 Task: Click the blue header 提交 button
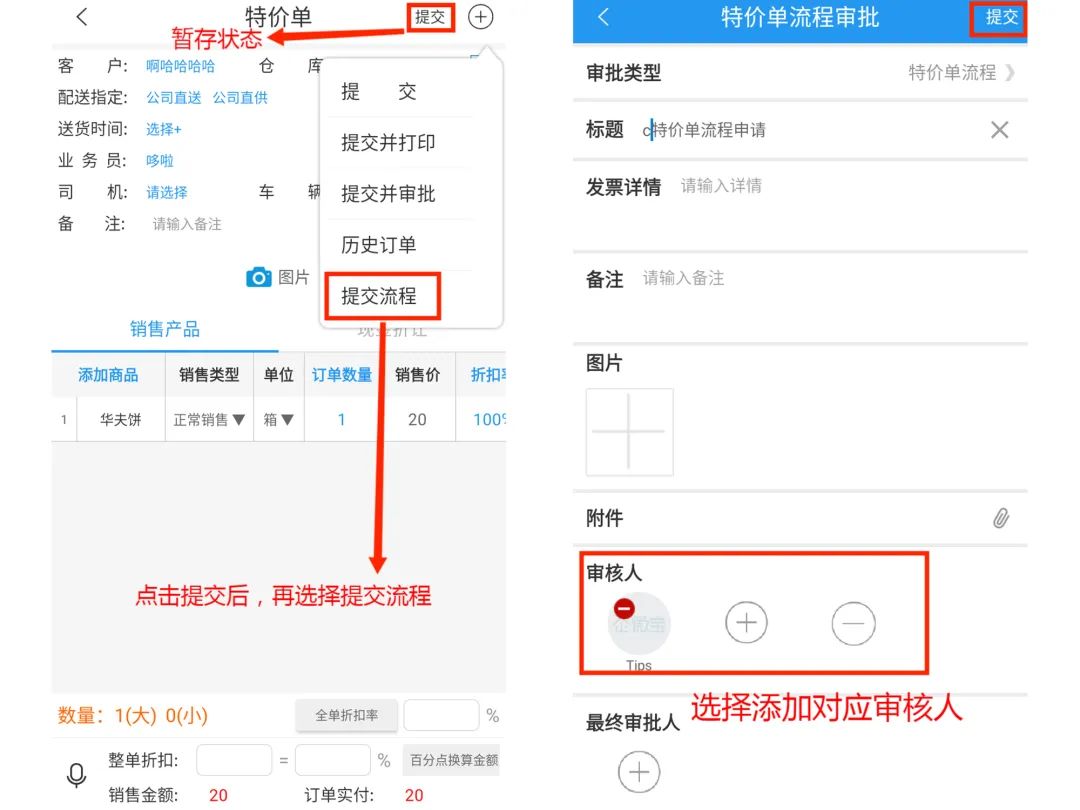click(1001, 18)
